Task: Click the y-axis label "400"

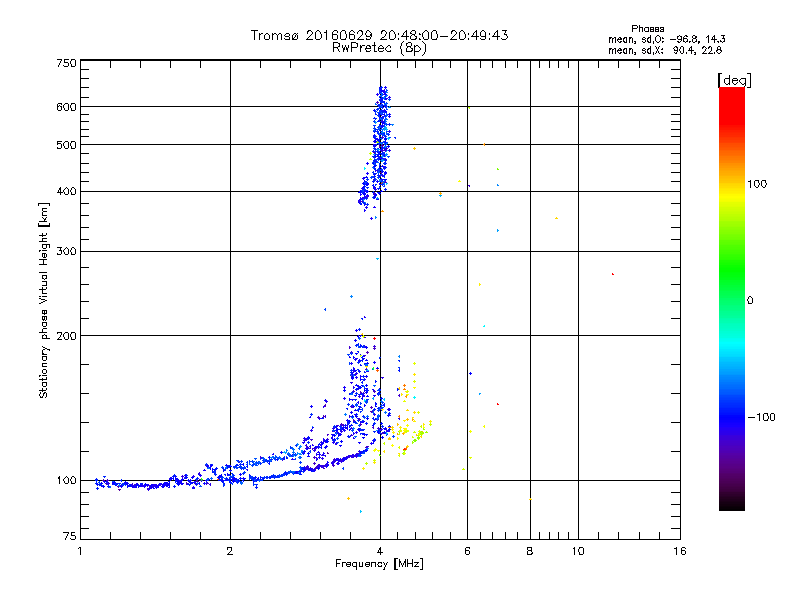Action: point(66,192)
